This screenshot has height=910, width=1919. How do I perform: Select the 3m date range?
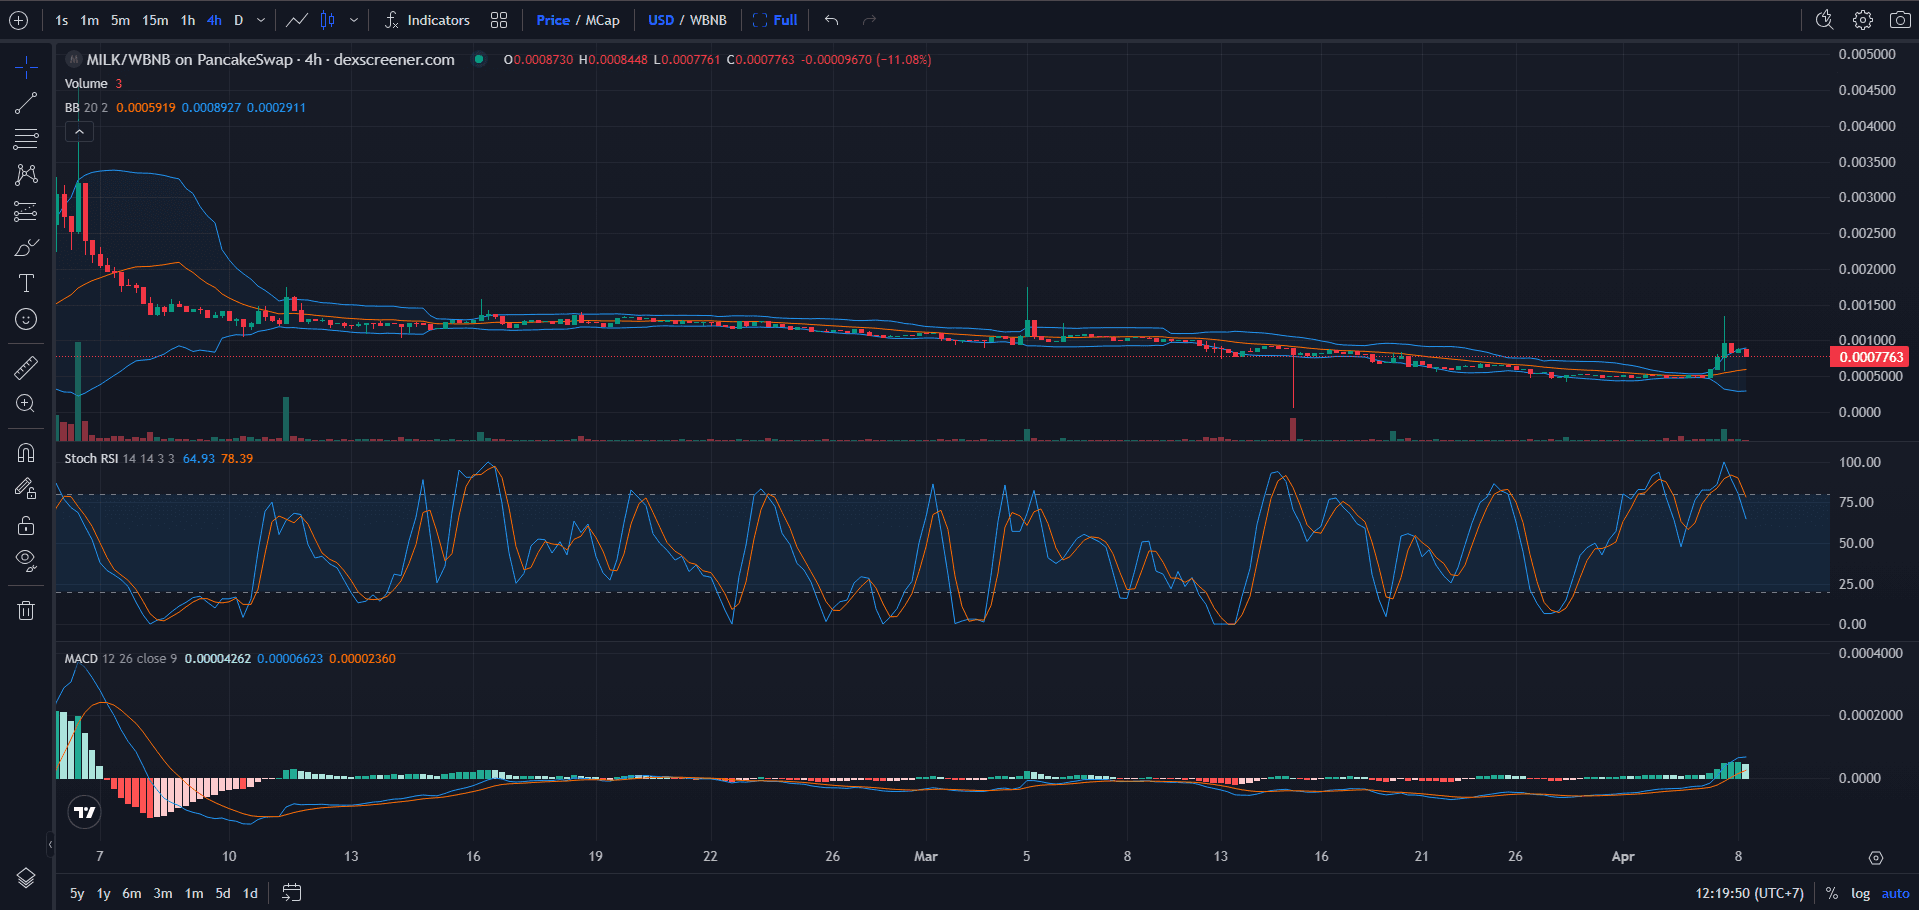coord(163,893)
